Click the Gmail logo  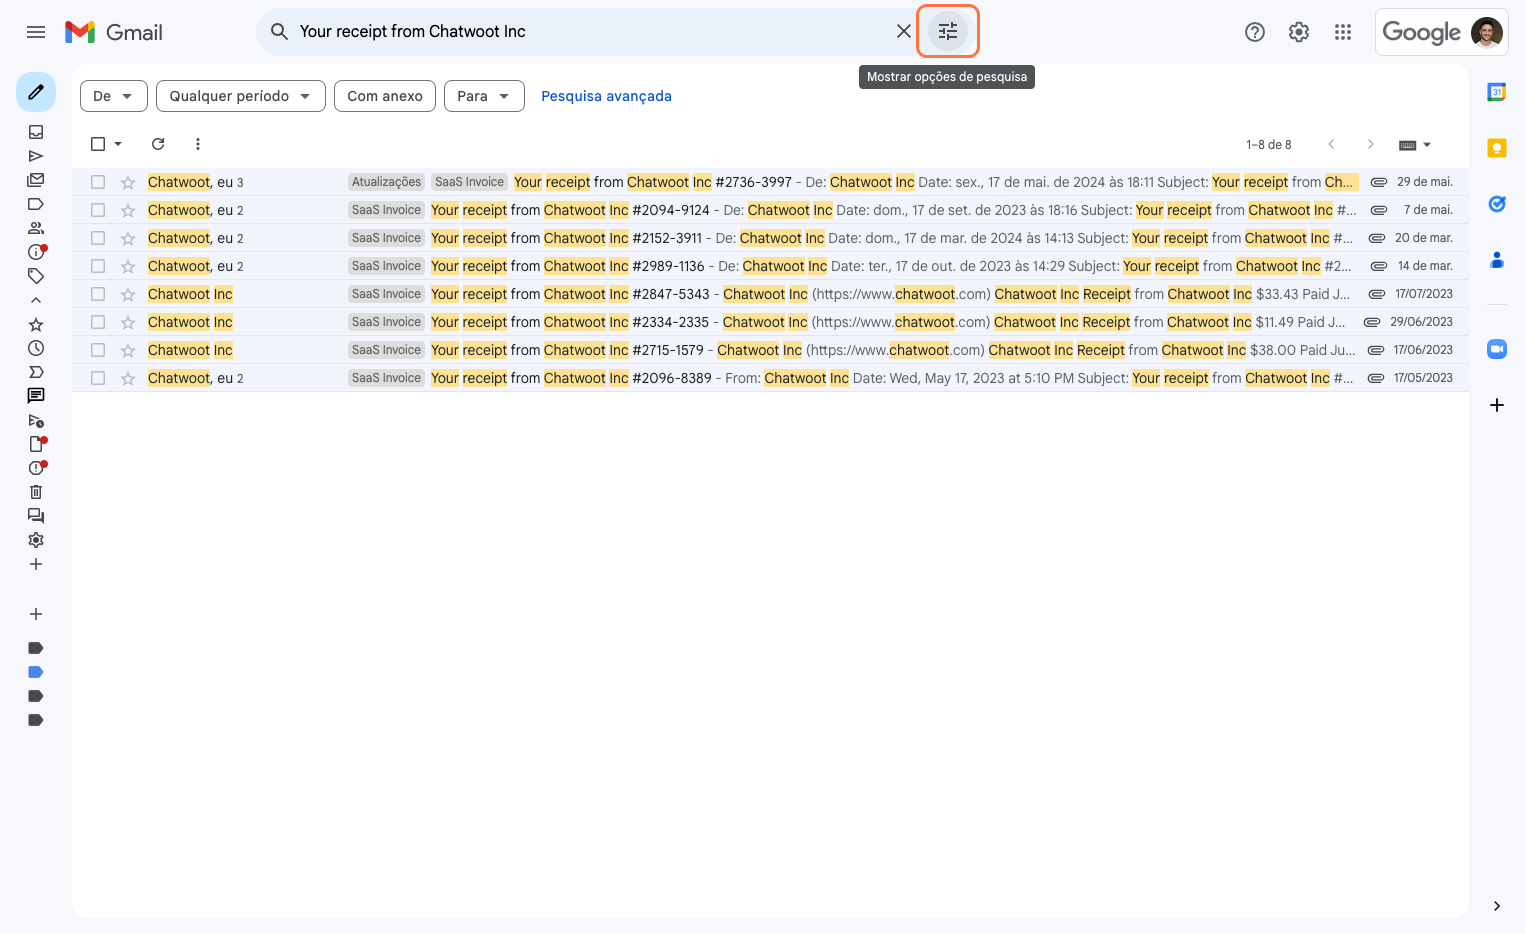(x=114, y=32)
